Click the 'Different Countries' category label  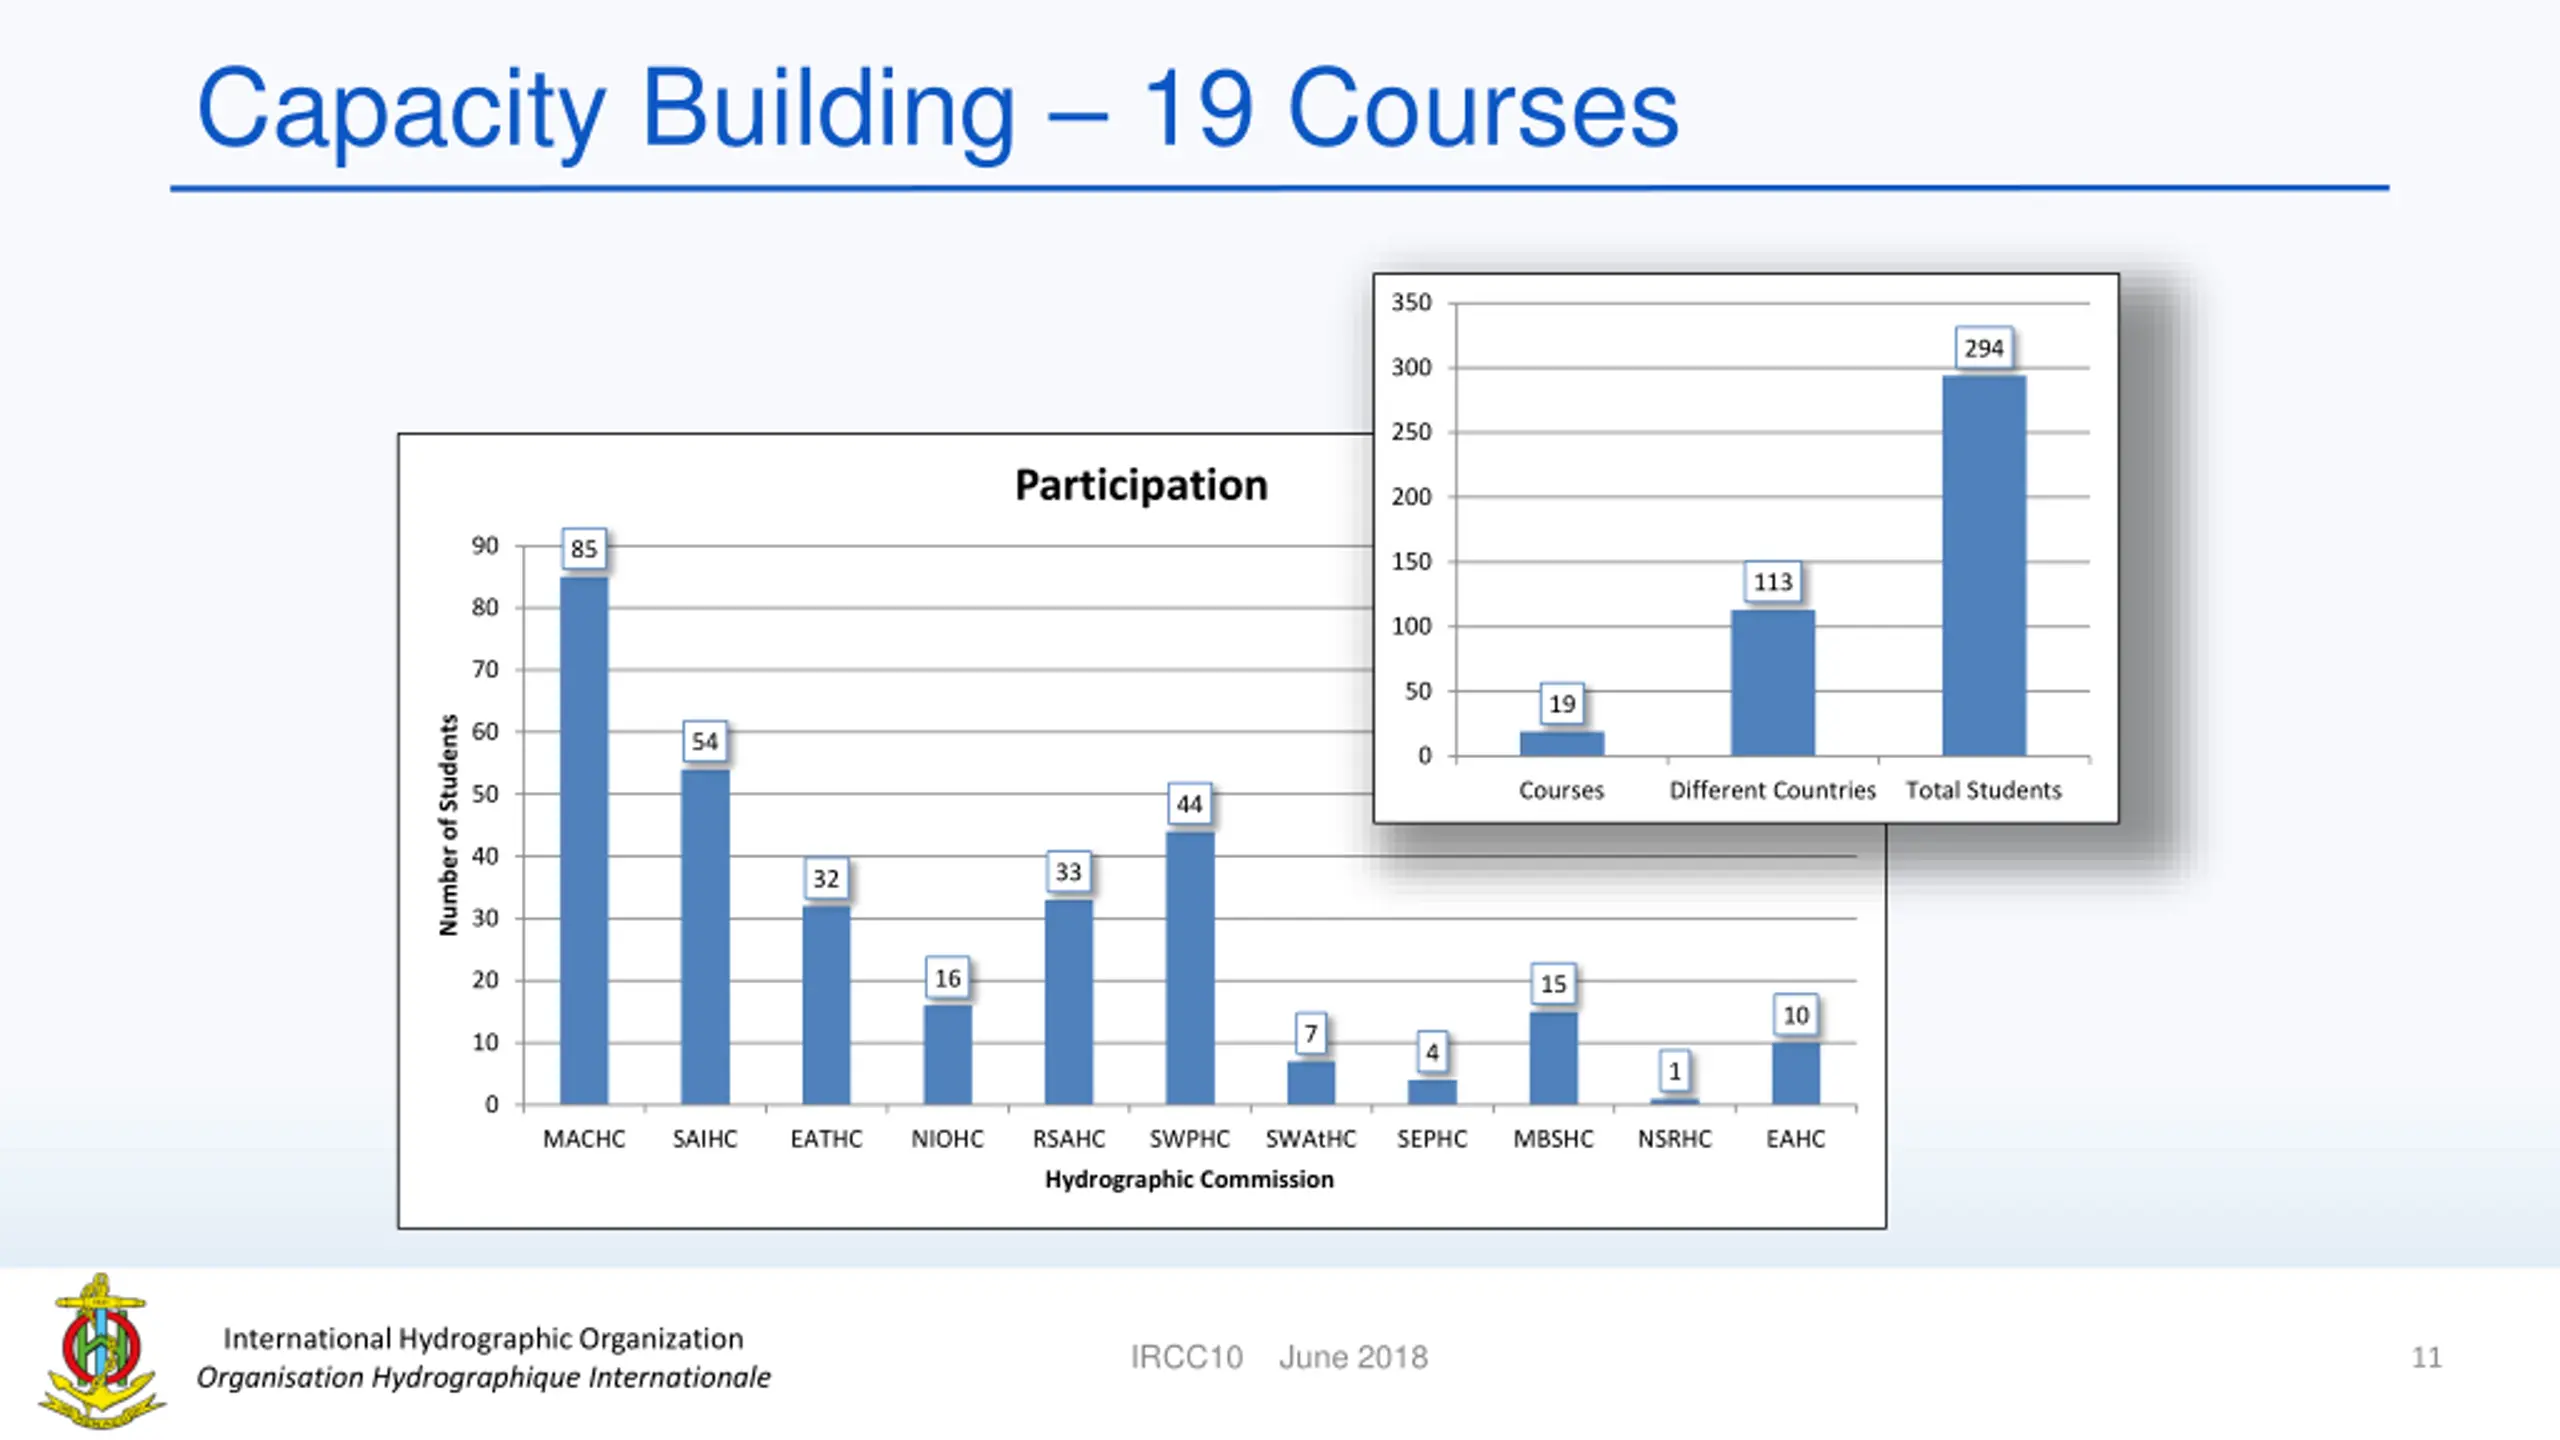coord(1773,791)
